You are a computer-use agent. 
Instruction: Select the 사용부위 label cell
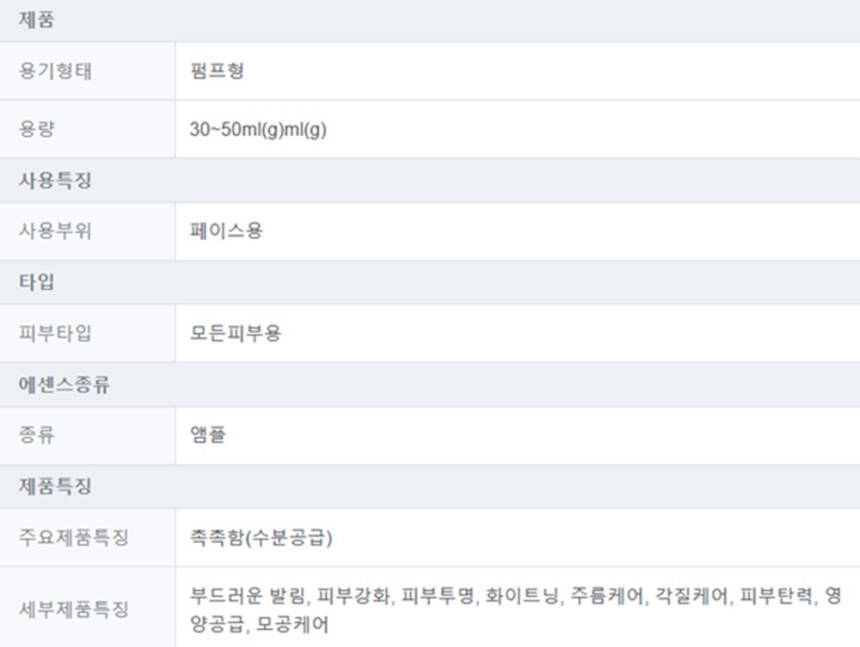56,231
